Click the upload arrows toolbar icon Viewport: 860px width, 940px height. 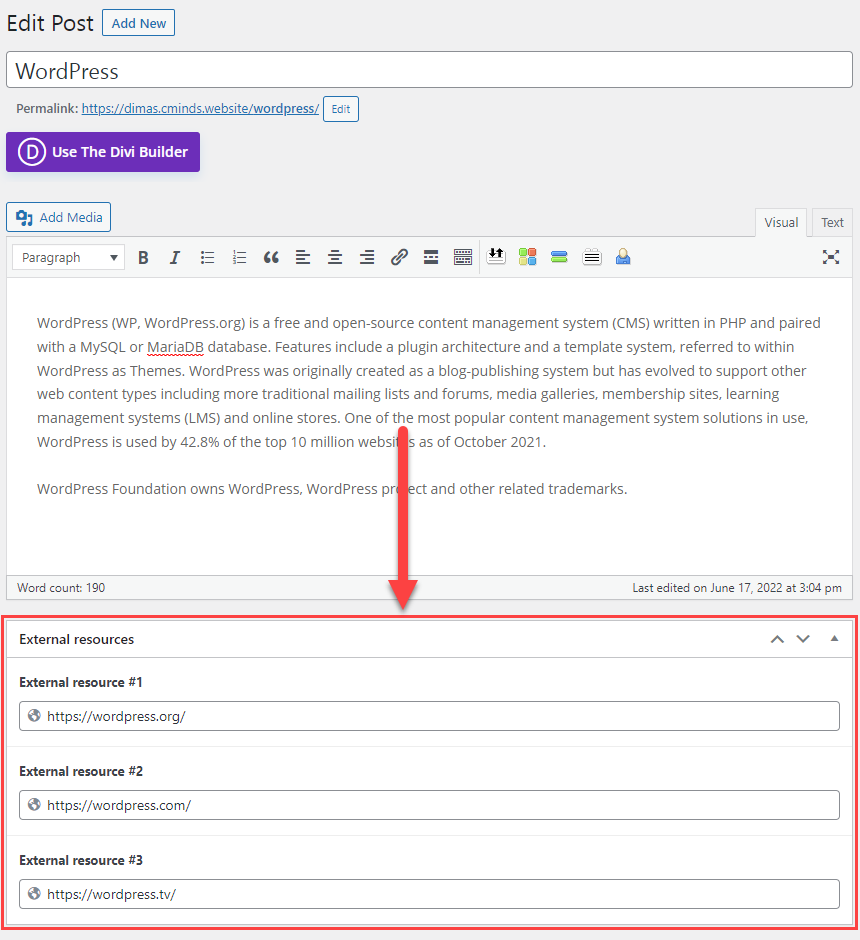pyautogui.click(x=496, y=257)
